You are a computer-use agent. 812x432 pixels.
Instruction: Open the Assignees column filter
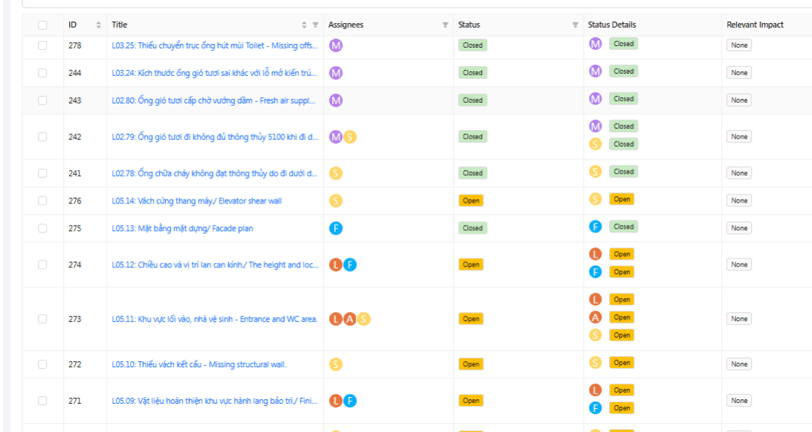coord(445,25)
